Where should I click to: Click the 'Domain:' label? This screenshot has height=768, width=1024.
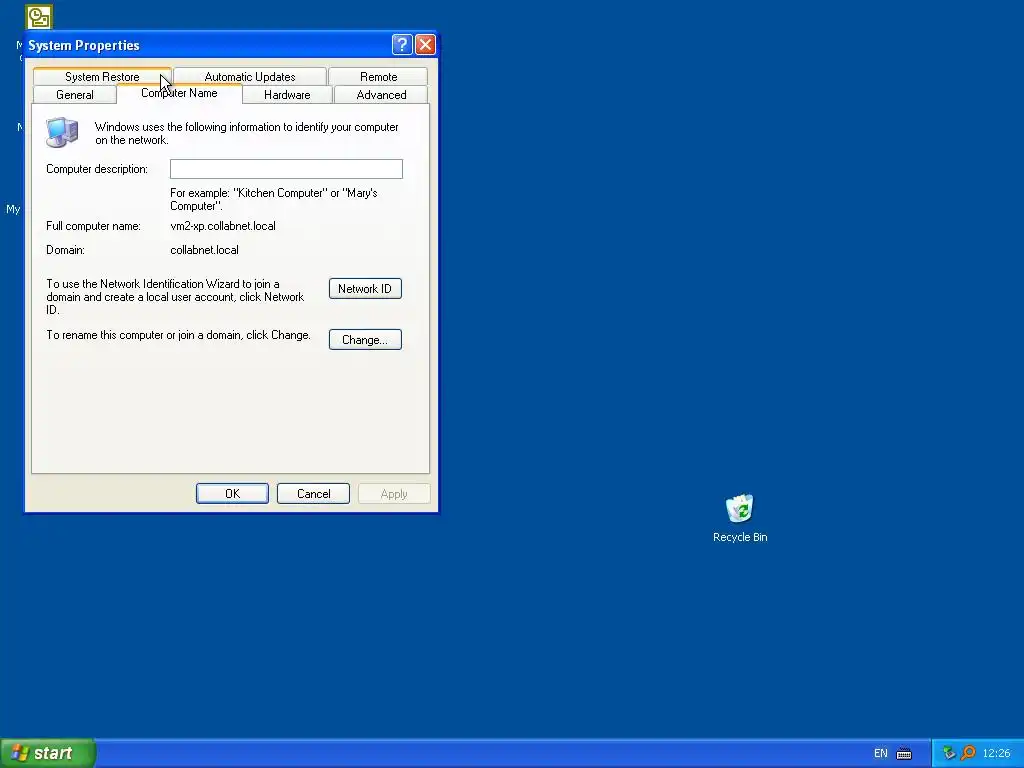(65, 250)
